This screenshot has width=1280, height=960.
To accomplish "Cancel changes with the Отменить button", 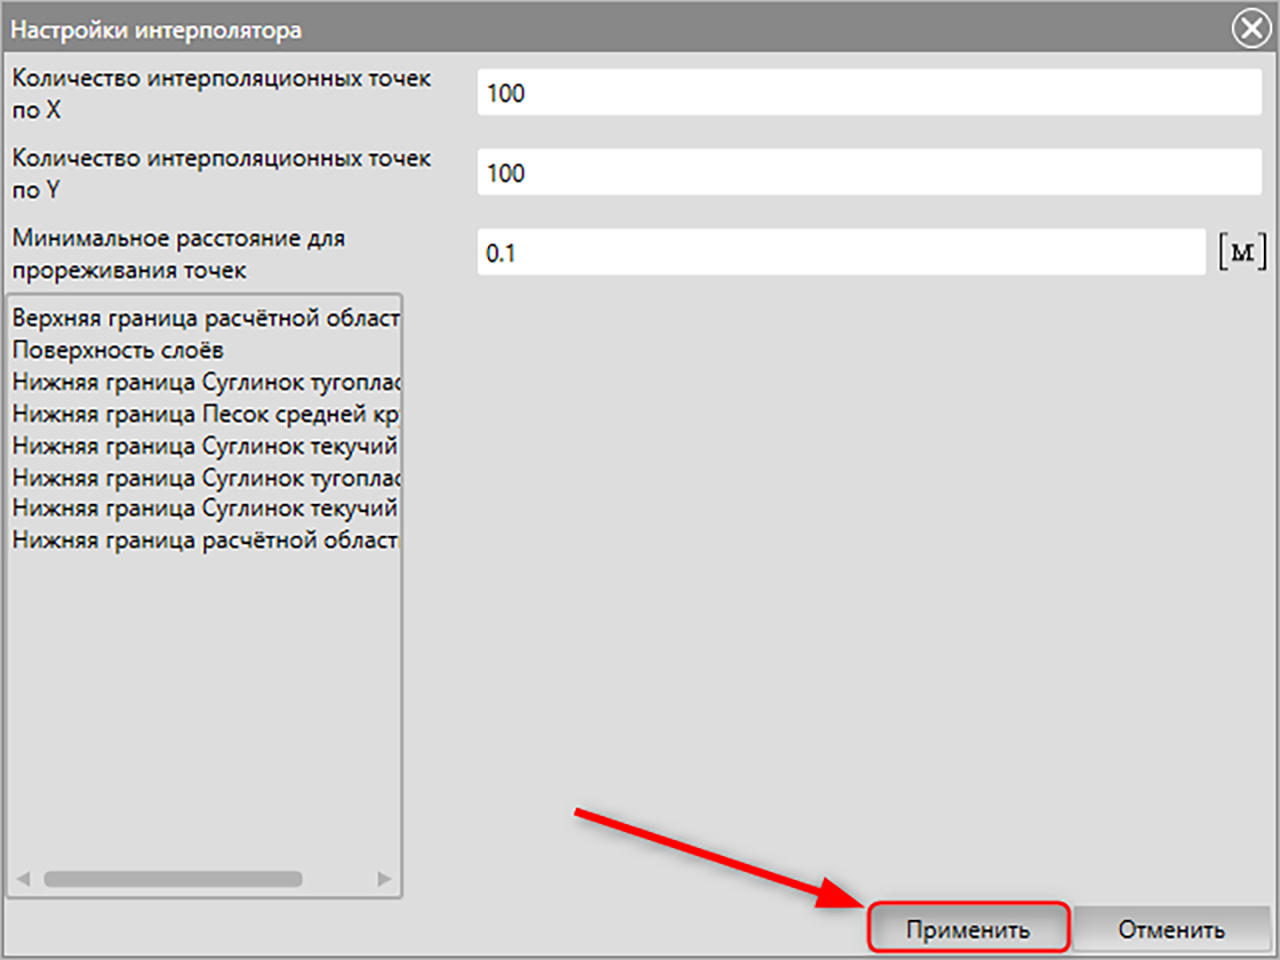I will pyautogui.click(x=1171, y=929).
